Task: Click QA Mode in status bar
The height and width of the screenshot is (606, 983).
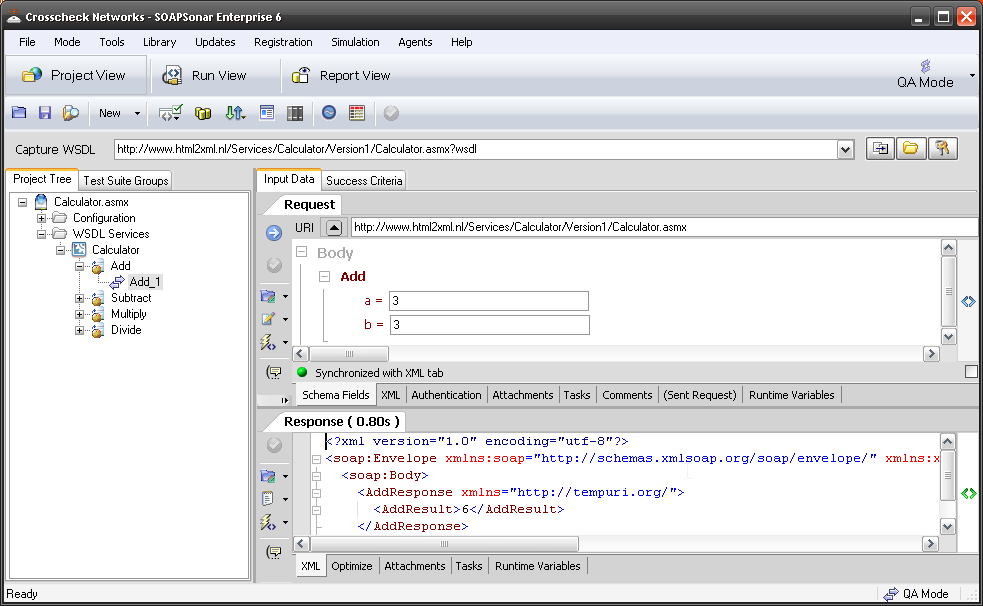Action: point(916,593)
